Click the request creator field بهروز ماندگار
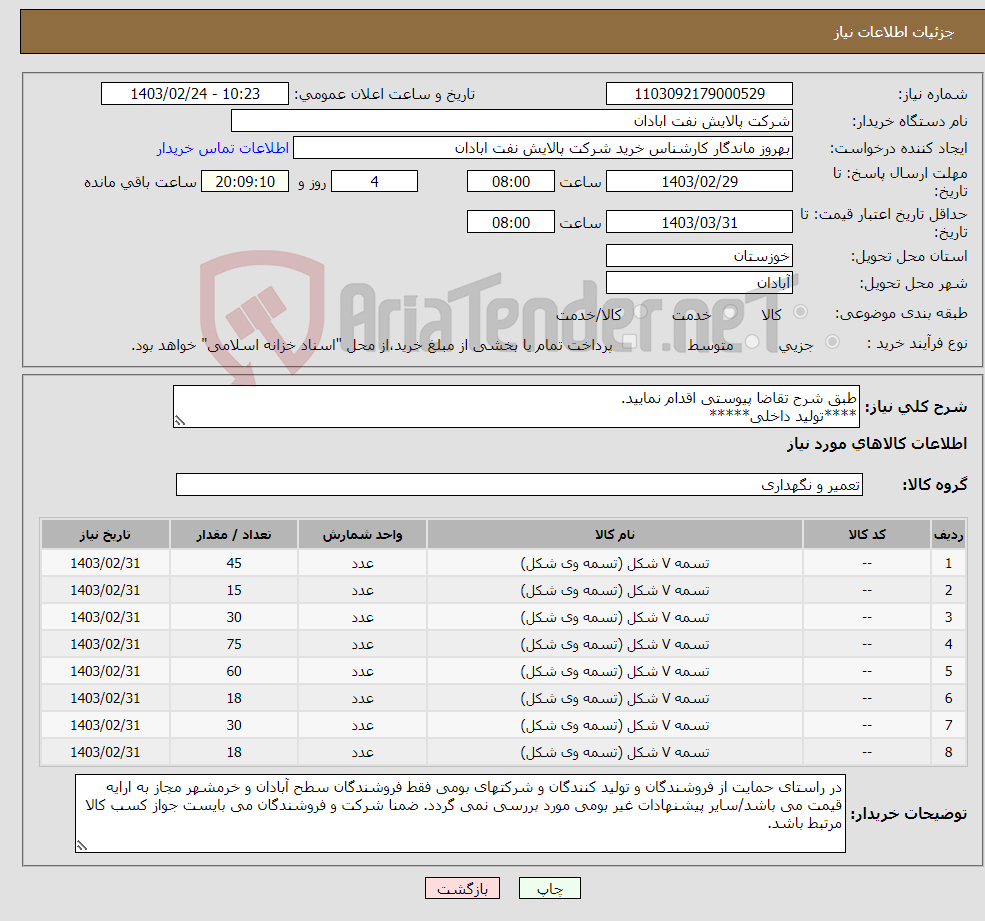The width and height of the screenshot is (985, 921). [x=543, y=148]
